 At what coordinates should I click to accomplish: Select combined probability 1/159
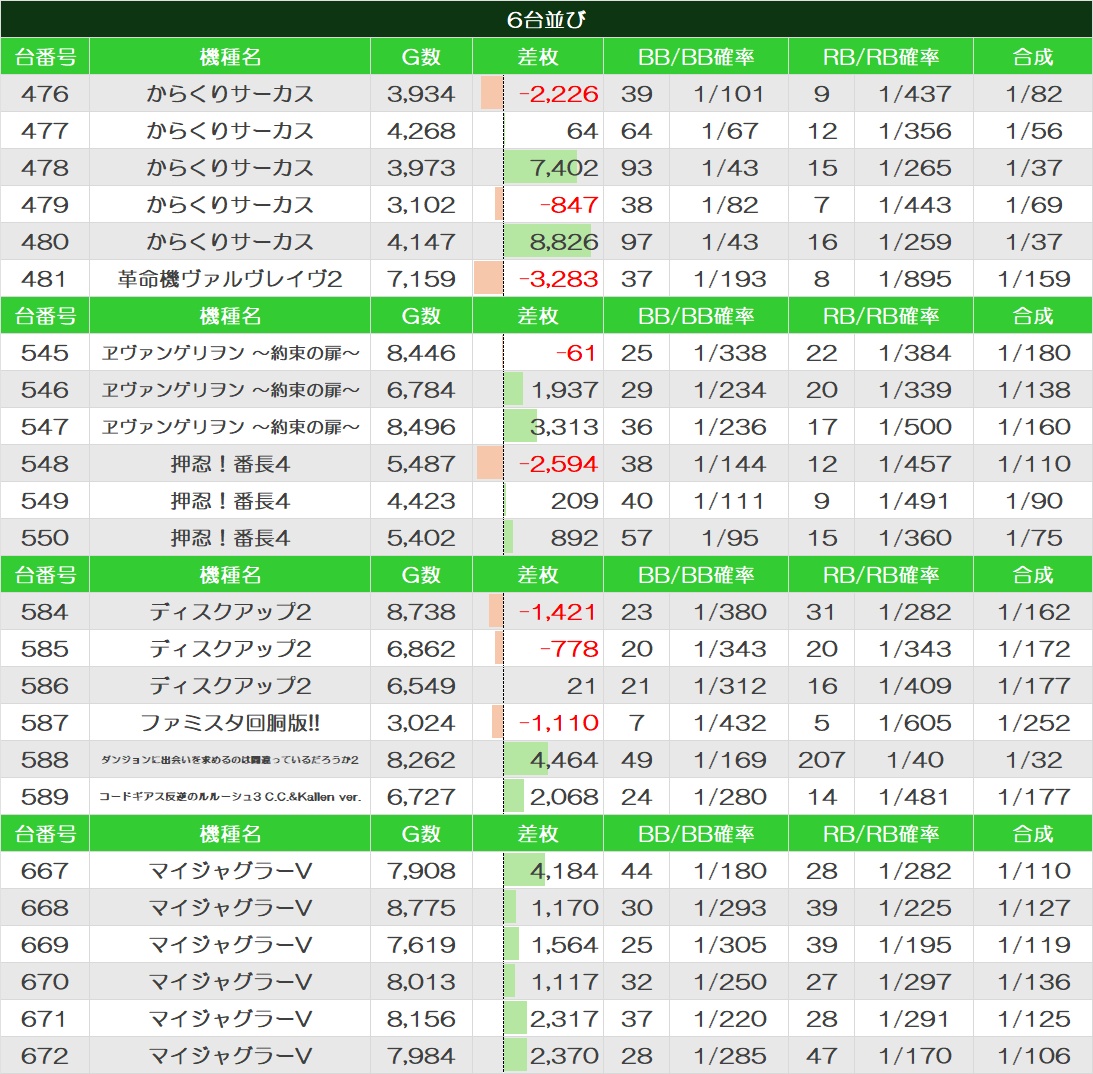(1034, 278)
